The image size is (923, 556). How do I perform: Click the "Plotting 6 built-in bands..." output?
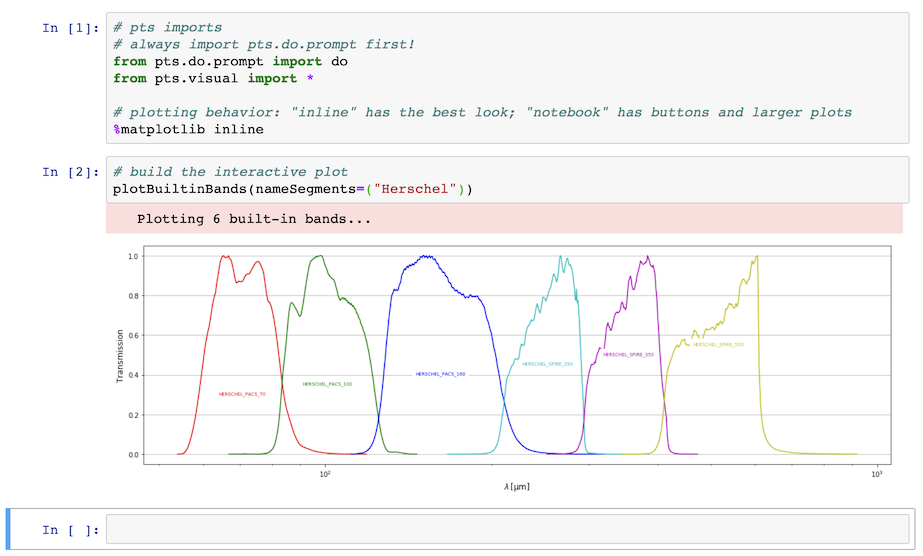coord(254,219)
